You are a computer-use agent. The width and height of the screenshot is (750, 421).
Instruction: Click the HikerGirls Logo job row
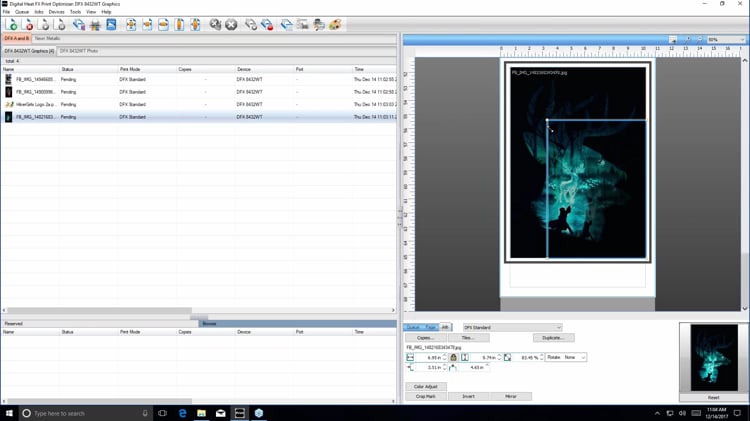tap(199, 104)
